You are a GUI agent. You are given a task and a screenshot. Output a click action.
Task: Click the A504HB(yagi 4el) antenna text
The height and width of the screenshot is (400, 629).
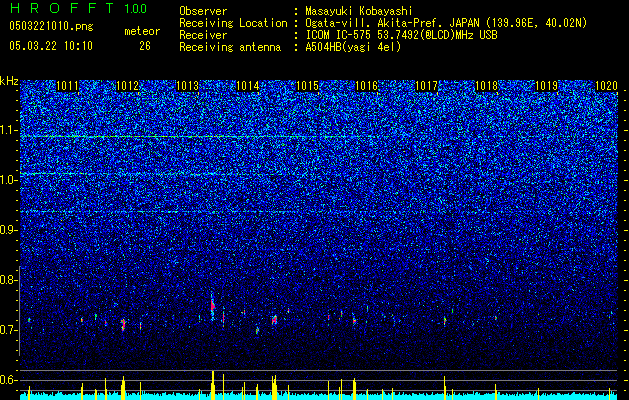tap(353, 47)
